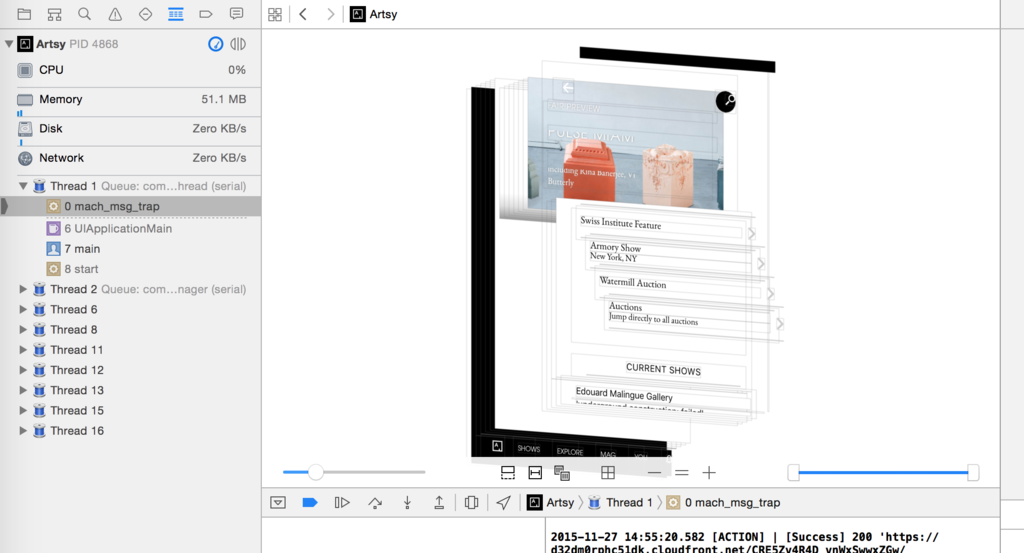Click the Step Into down-arrow icon
The height and width of the screenshot is (553, 1024).
[x=407, y=503]
